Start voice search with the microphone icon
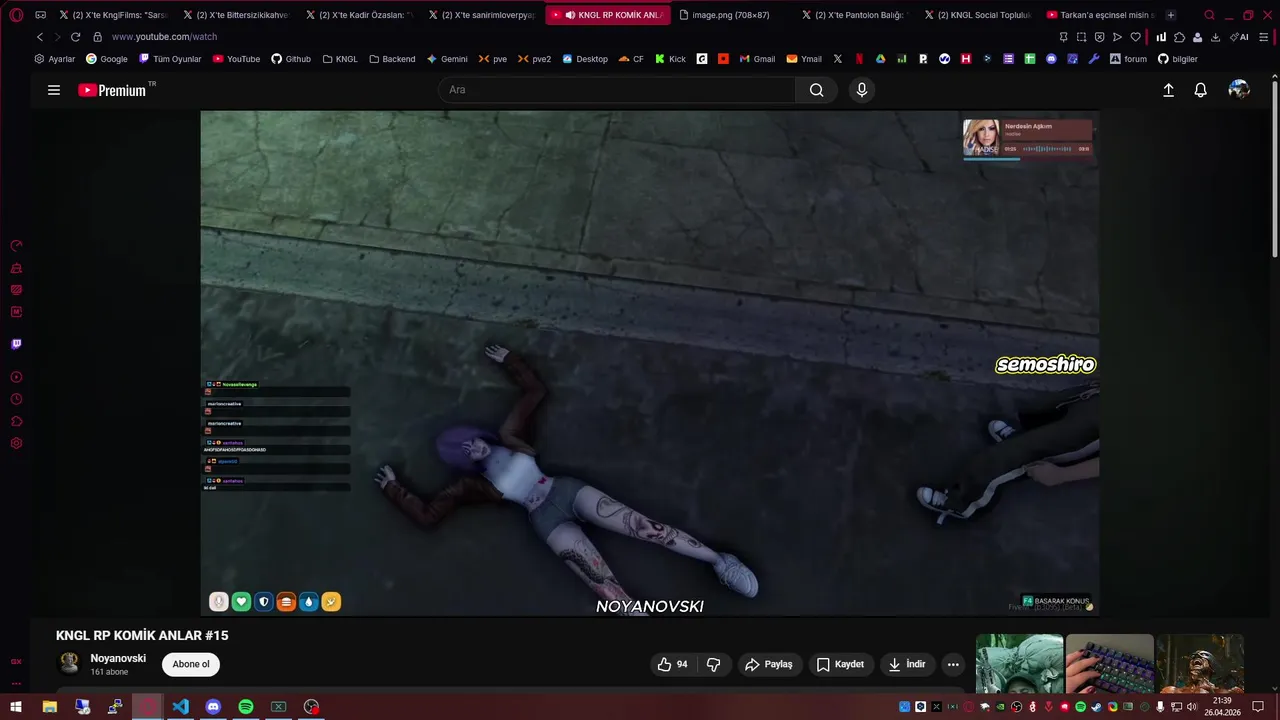1280x720 pixels. [862, 90]
